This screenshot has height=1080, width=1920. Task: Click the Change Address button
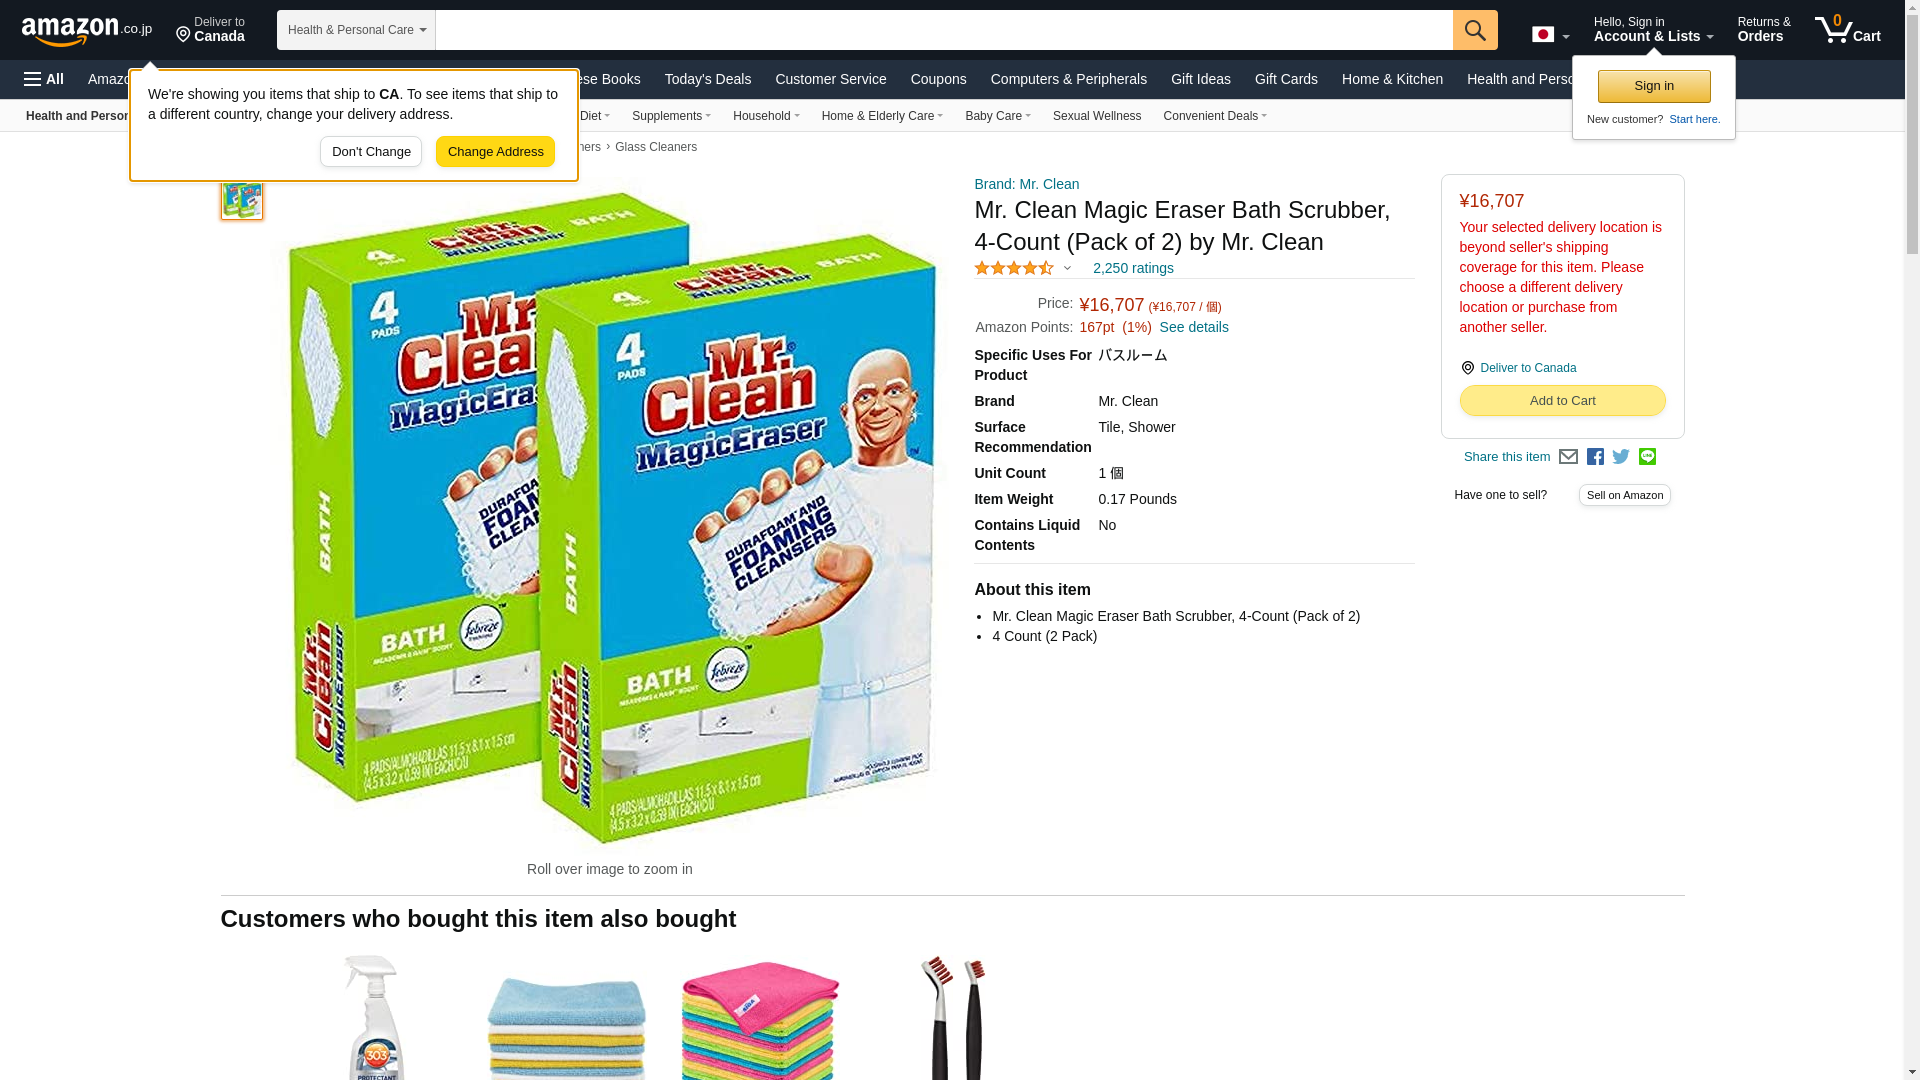[x=495, y=152]
